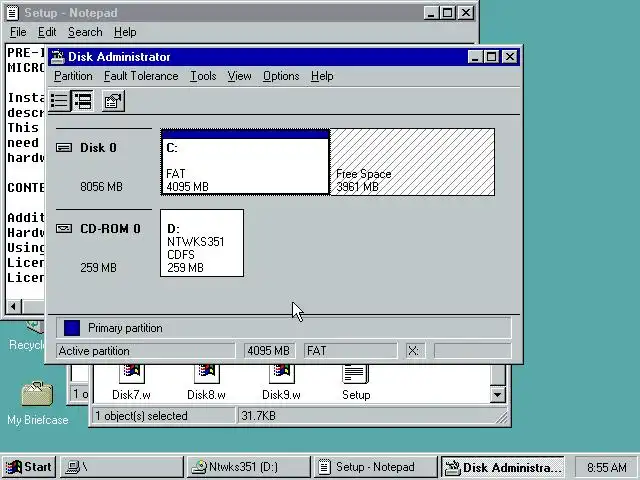Screen dimensions: 640x480
Task: Open the Options menu
Action: [x=281, y=76]
